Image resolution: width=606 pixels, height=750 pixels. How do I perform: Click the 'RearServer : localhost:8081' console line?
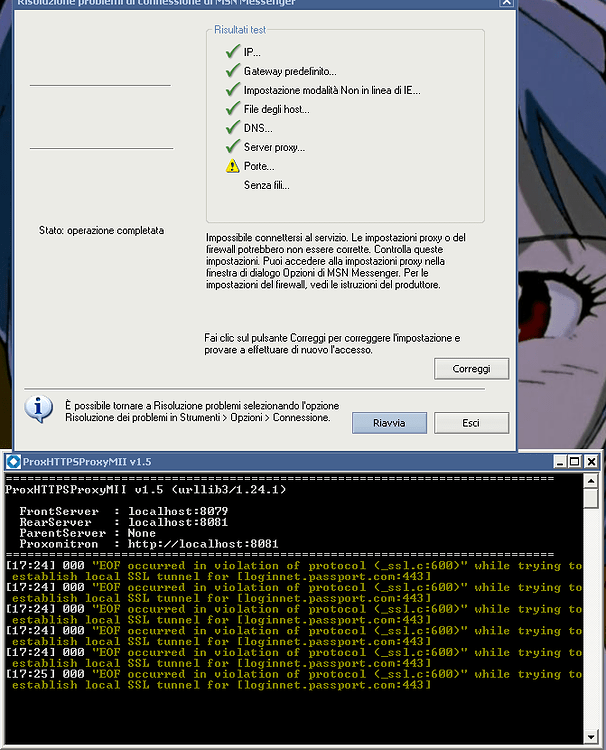click(x=123, y=522)
